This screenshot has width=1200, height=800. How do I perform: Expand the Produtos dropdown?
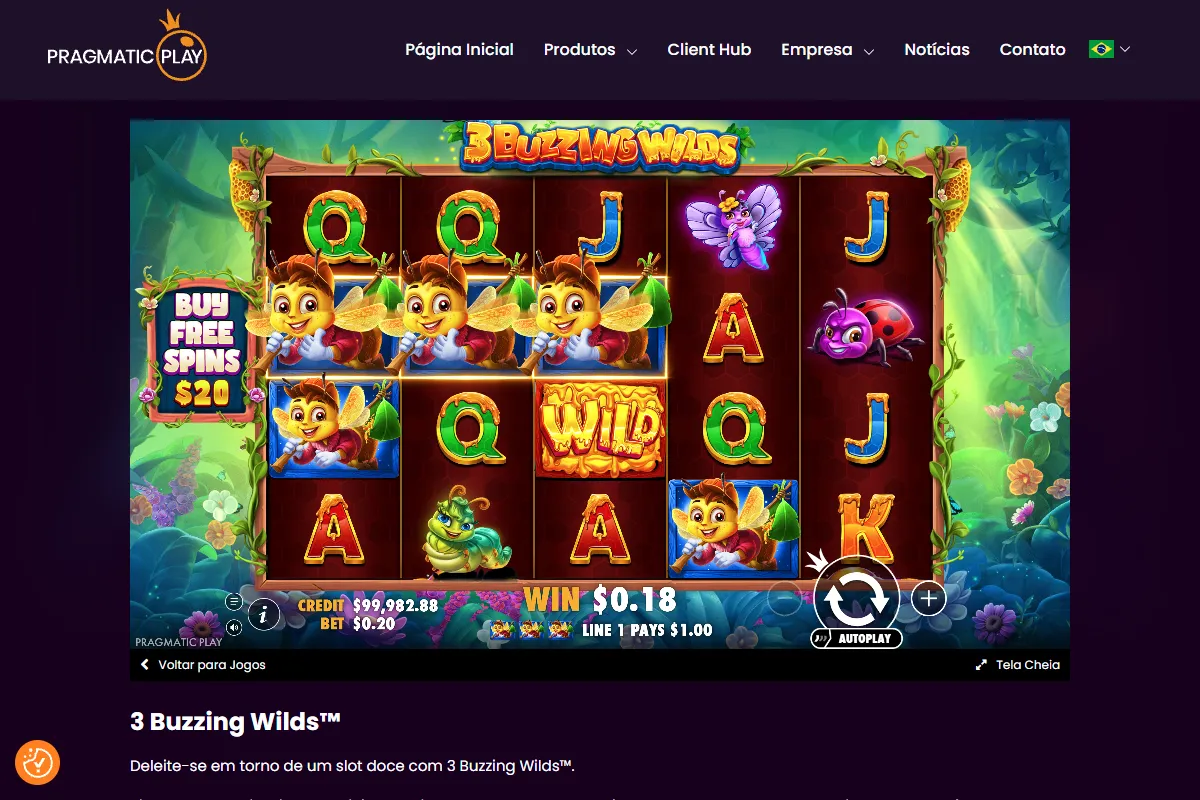(590, 49)
